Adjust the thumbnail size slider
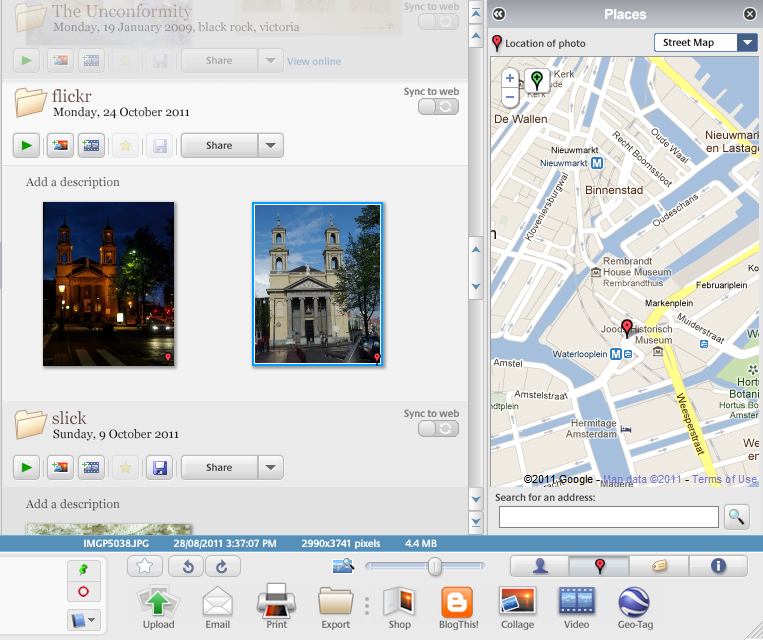This screenshot has height=640, width=763. (x=435, y=566)
